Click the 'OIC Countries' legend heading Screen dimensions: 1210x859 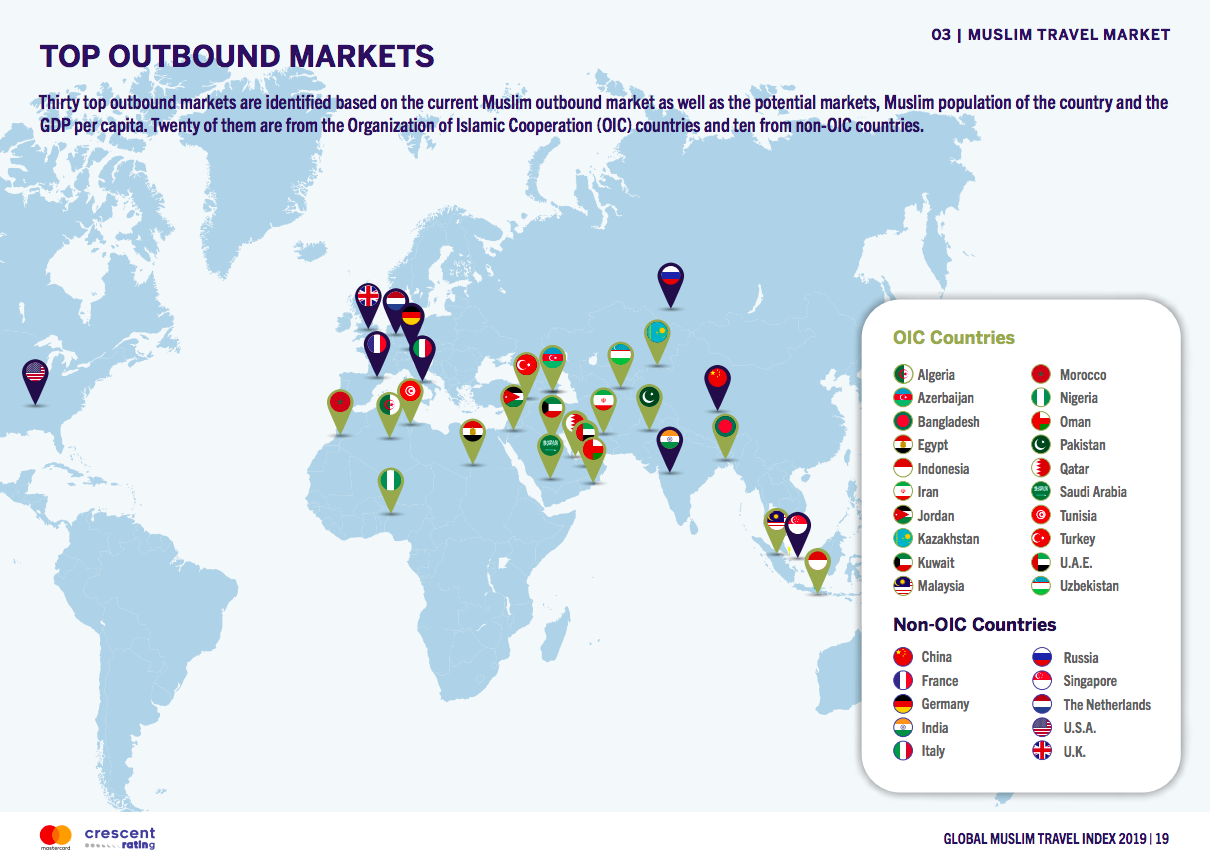click(954, 338)
